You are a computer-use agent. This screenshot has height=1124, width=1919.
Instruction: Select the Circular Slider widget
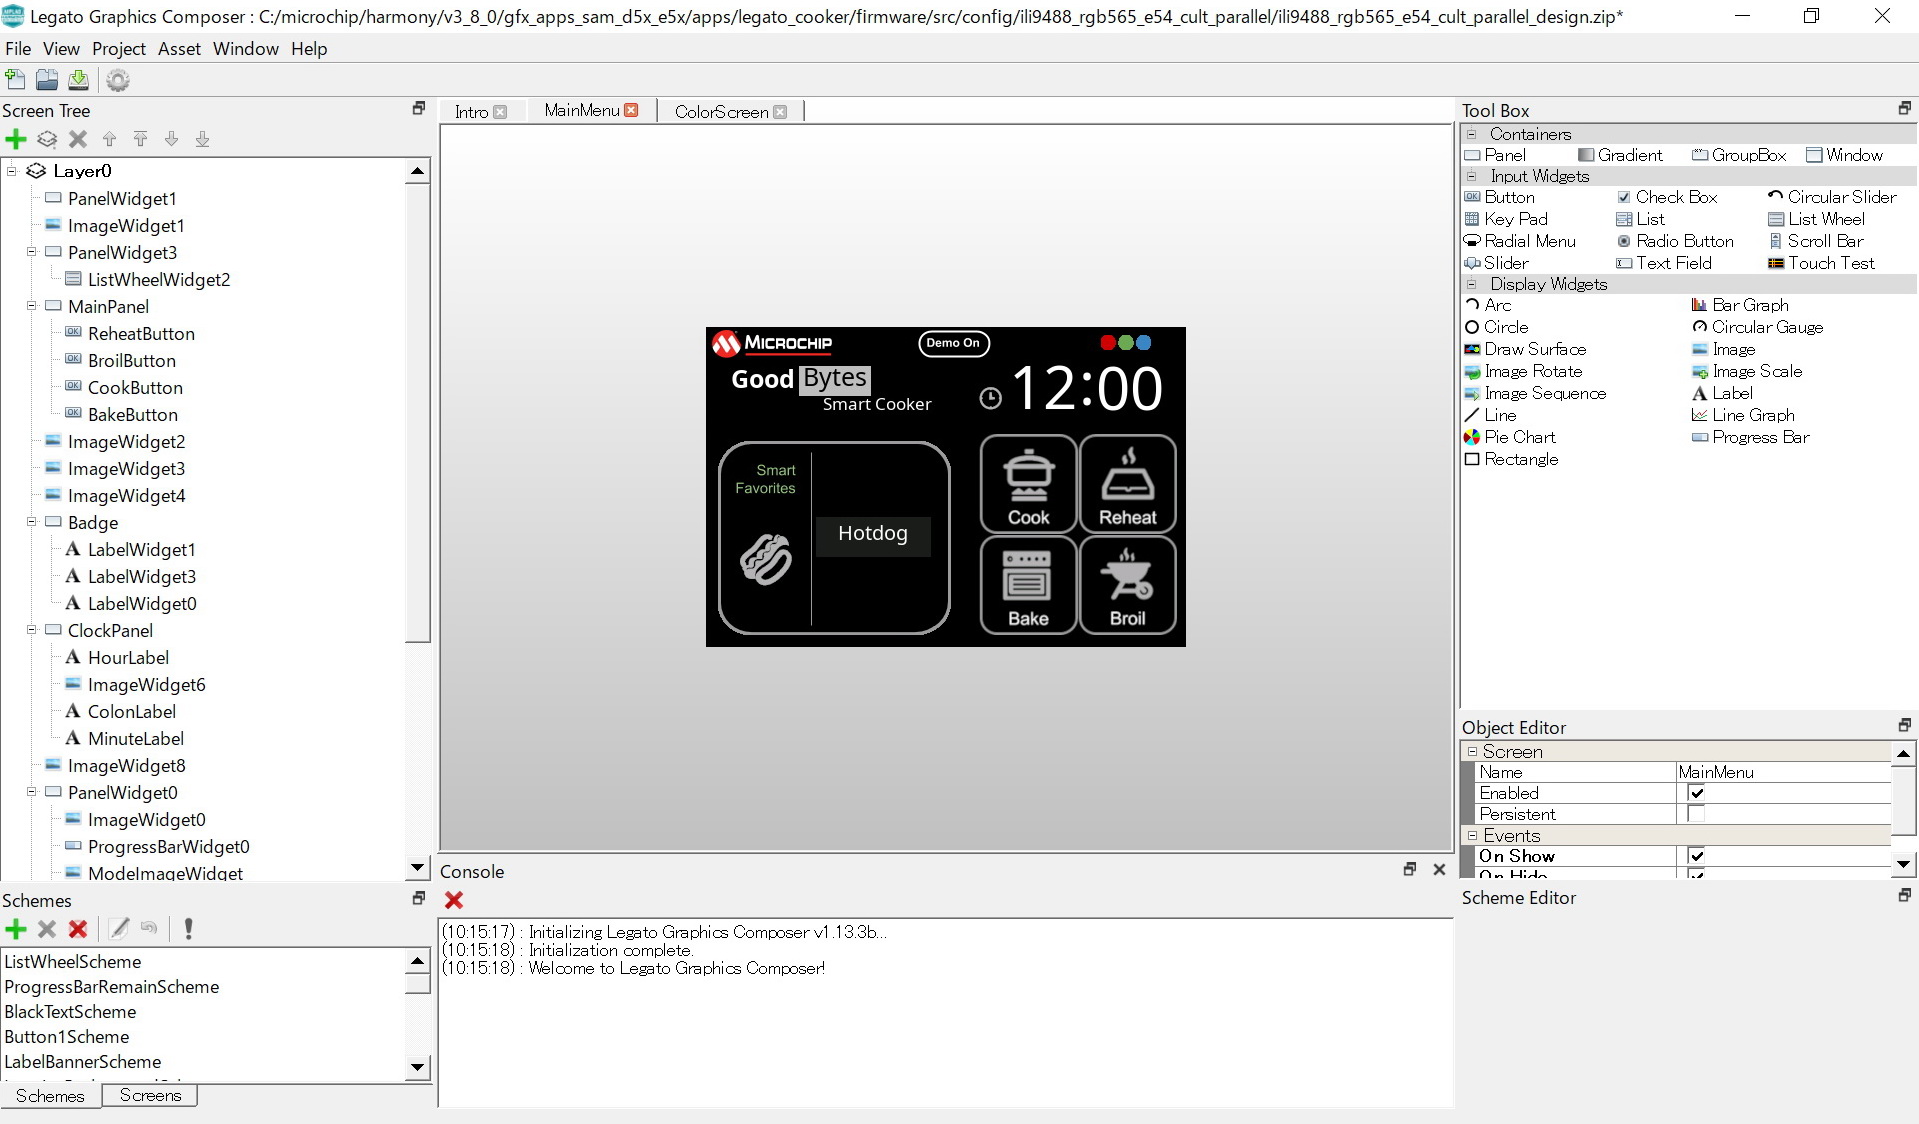click(1832, 197)
